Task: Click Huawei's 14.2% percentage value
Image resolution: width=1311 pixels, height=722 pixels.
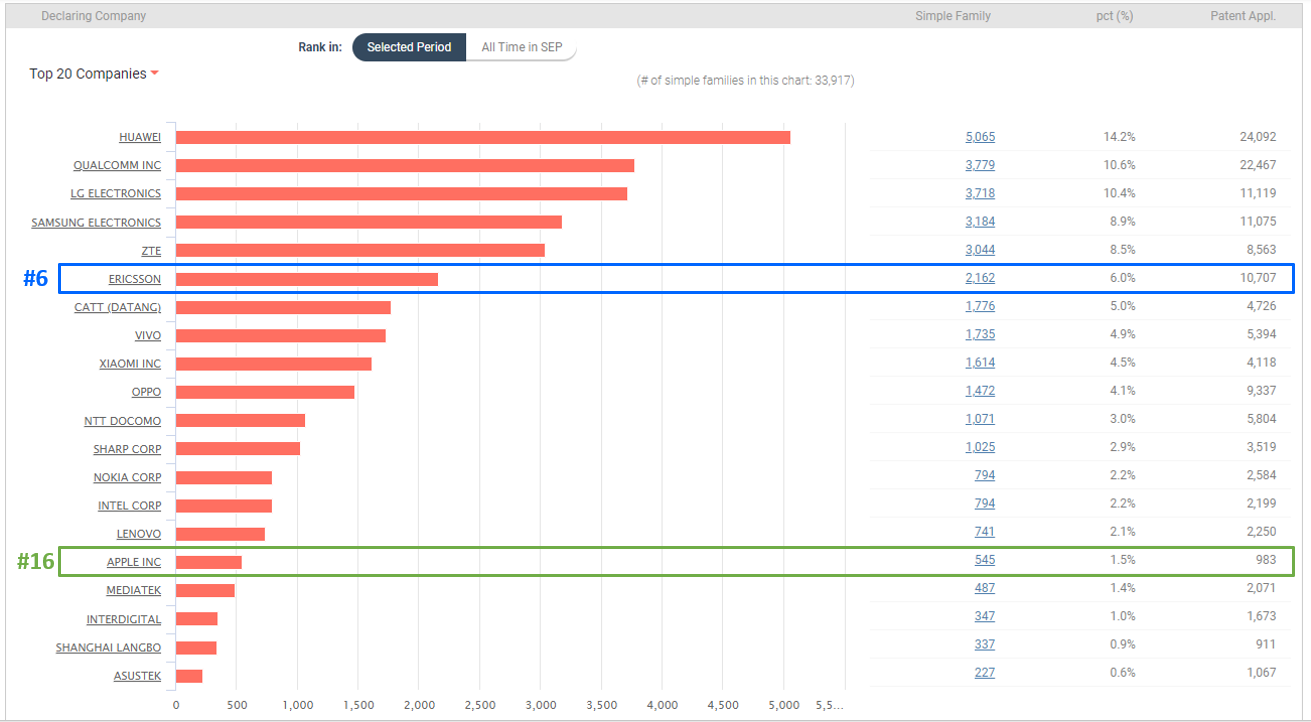Action: click(1120, 137)
